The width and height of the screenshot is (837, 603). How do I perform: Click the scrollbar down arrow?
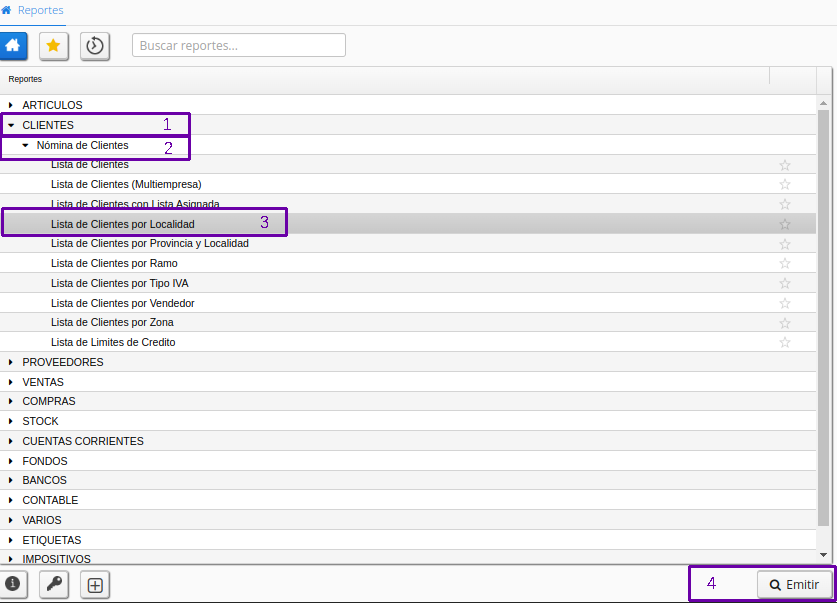824,555
